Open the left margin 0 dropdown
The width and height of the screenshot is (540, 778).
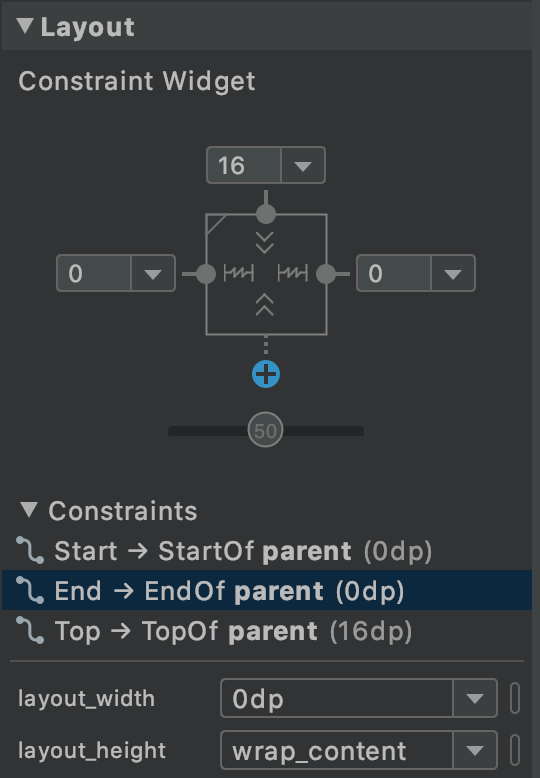[153, 273]
